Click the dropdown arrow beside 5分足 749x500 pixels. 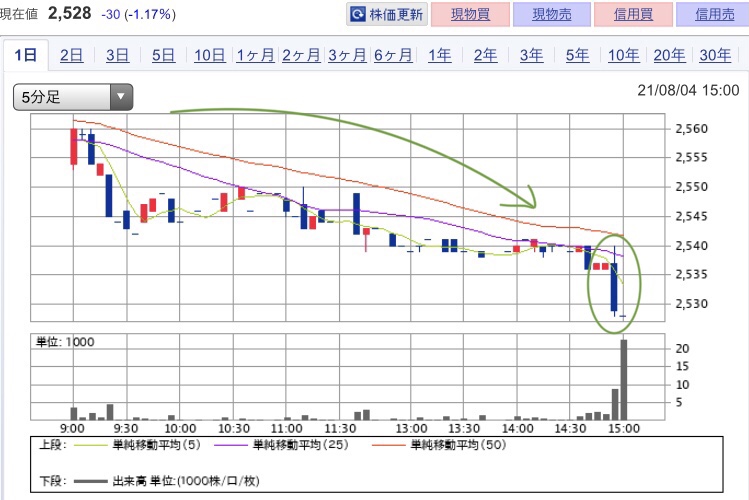pyautogui.click(x=121, y=97)
